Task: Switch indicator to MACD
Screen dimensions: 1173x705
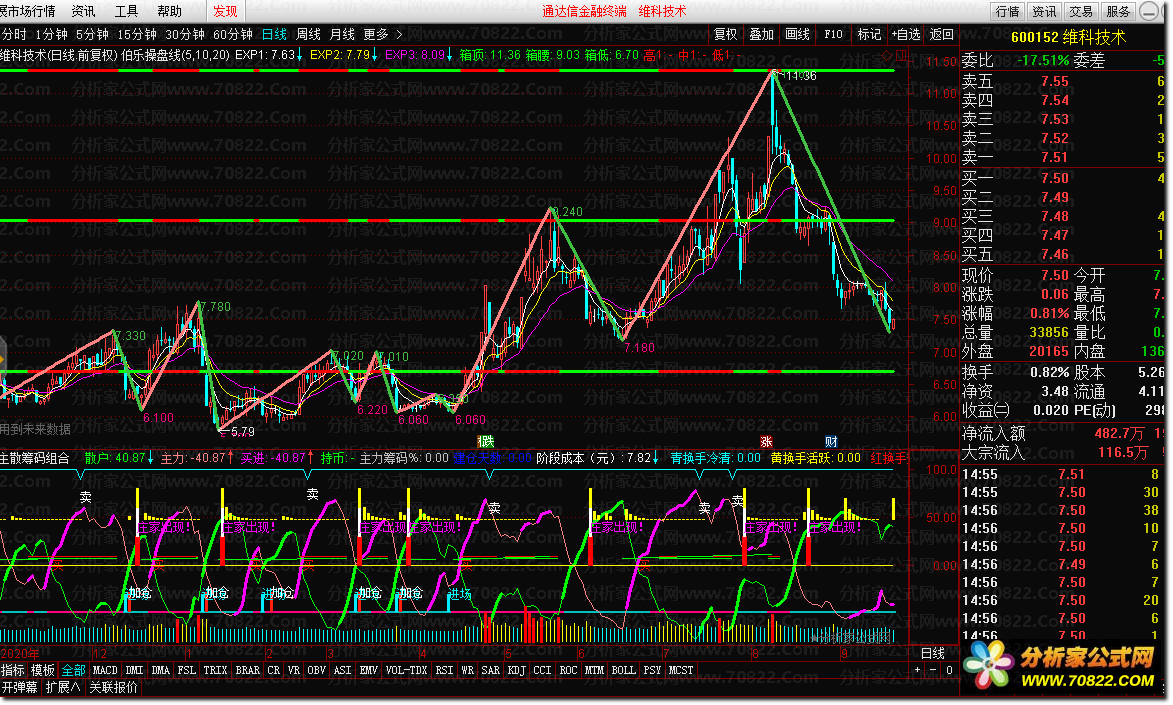Action: pos(105,670)
